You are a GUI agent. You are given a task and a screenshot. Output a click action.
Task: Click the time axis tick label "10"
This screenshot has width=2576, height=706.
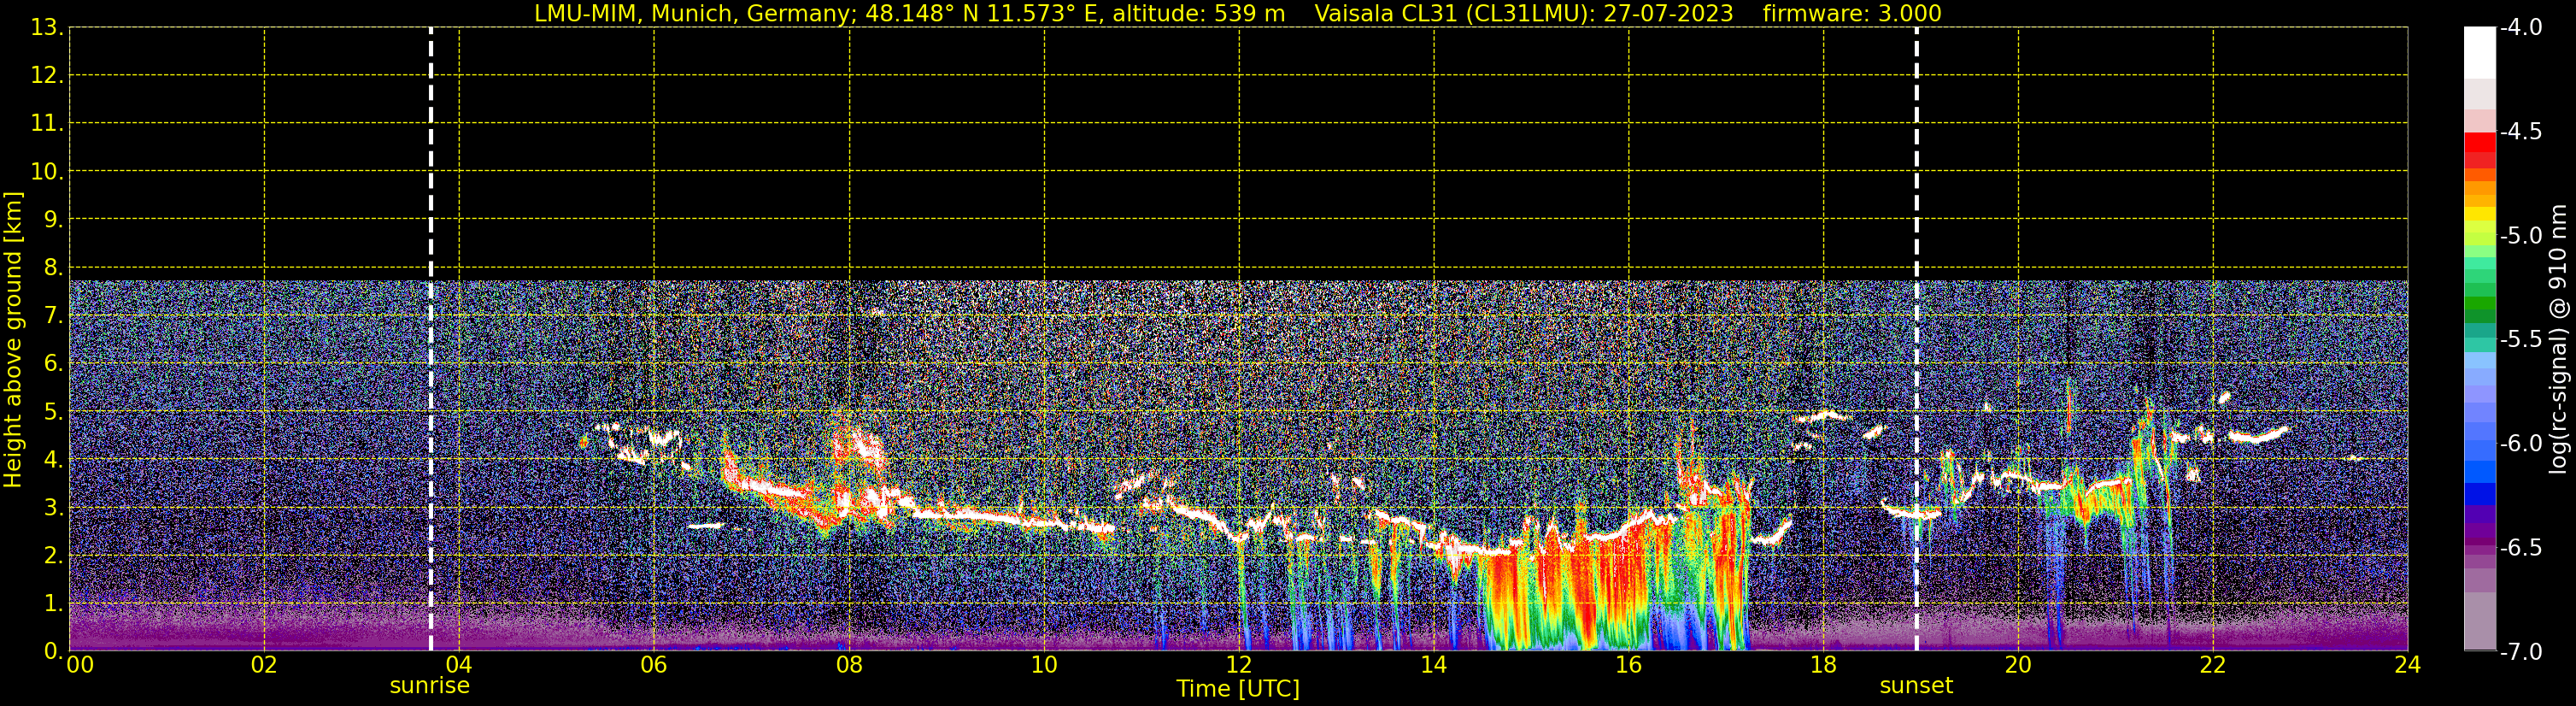(x=1044, y=665)
